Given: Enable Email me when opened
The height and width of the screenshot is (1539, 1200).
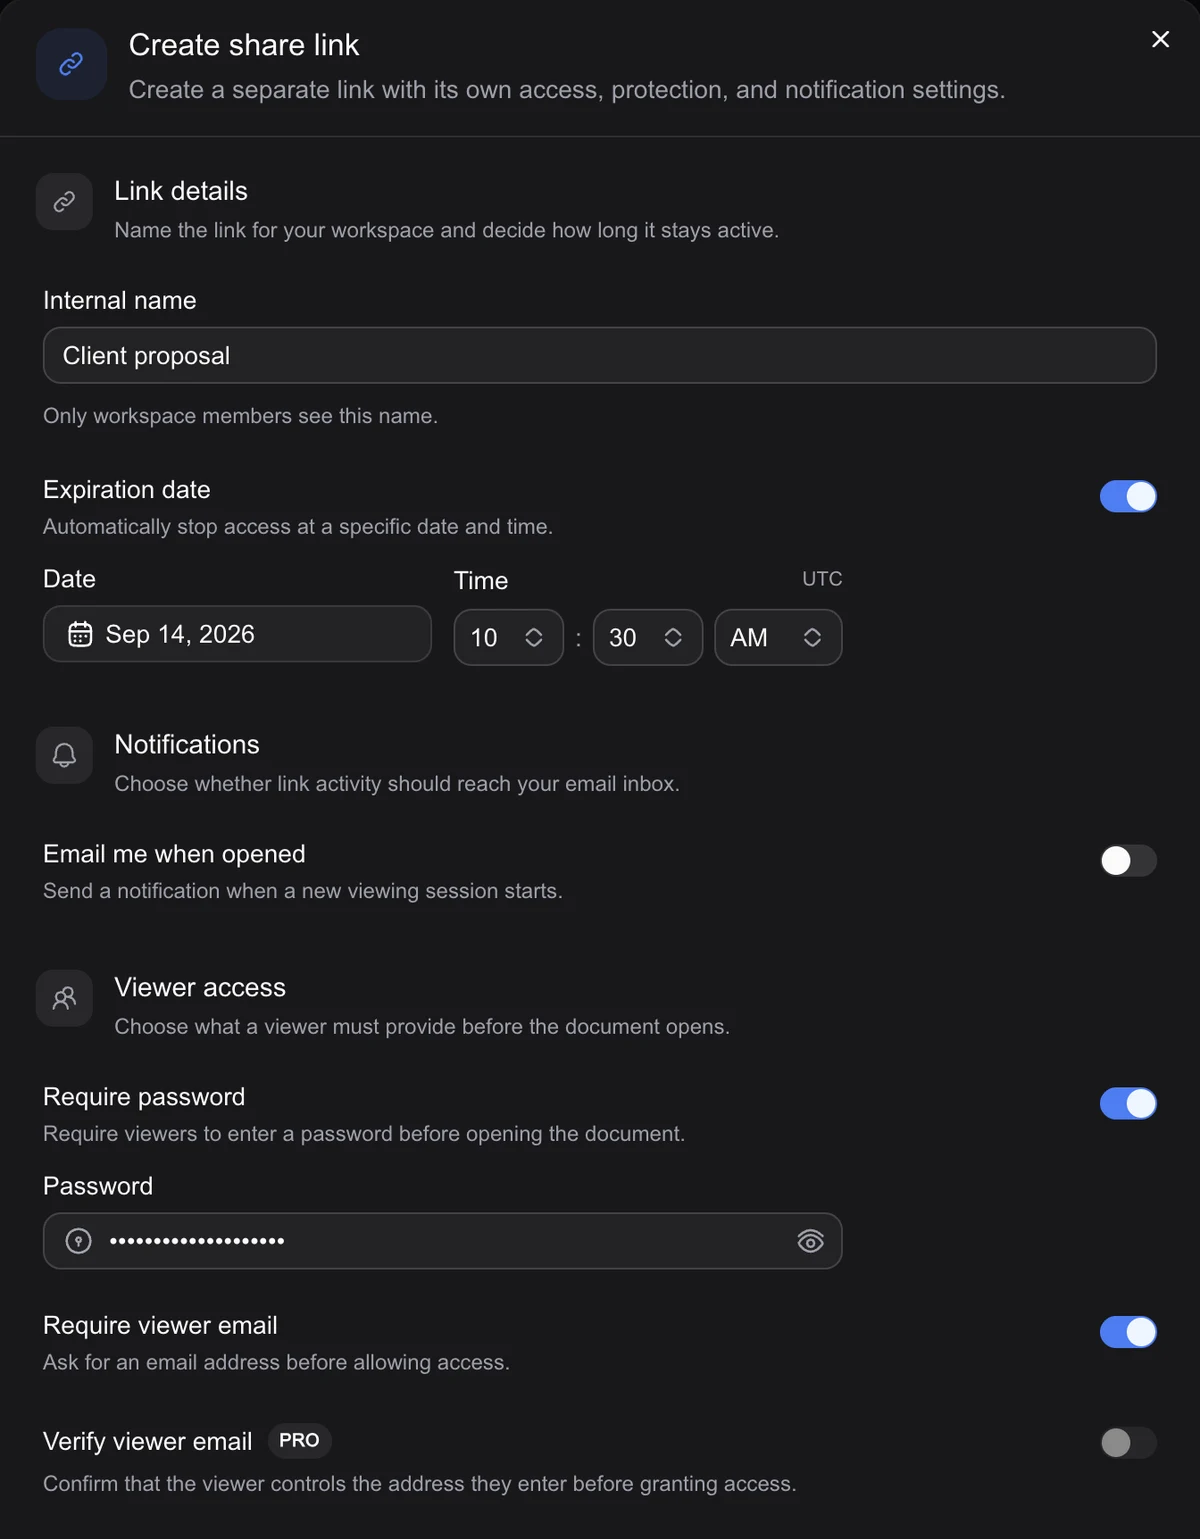Looking at the screenshot, I should (x=1128, y=860).
